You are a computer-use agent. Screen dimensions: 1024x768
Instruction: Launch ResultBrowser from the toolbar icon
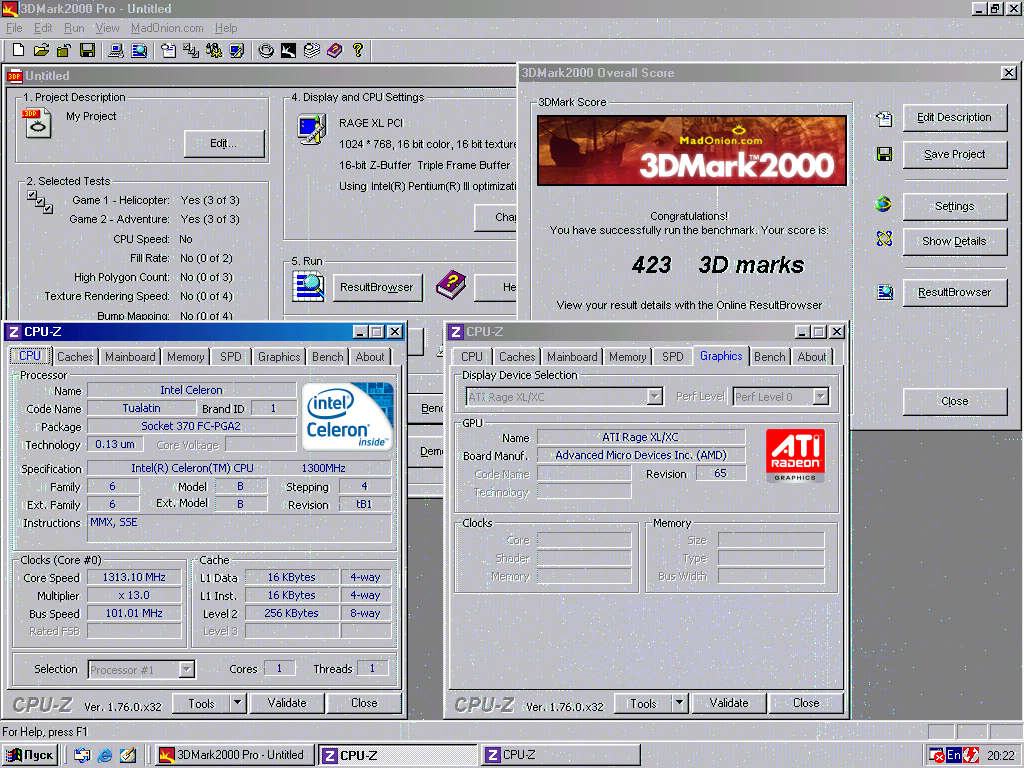point(139,50)
